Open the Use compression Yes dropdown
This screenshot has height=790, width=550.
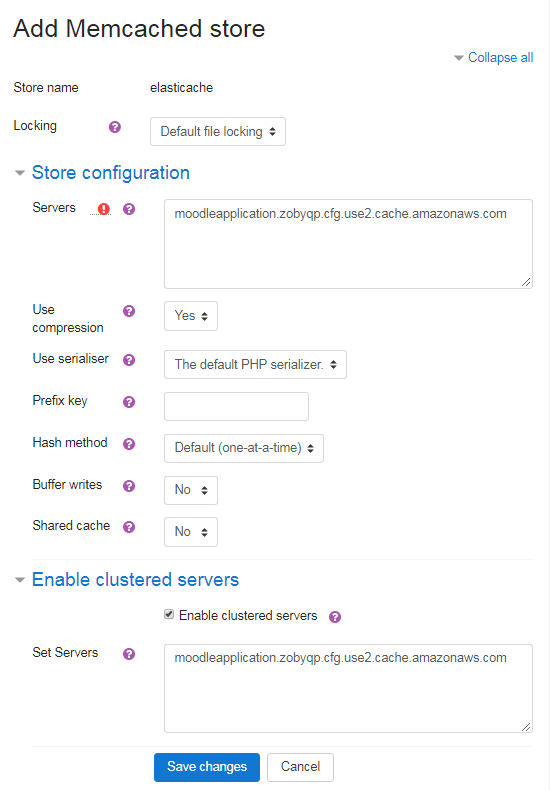coord(191,316)
